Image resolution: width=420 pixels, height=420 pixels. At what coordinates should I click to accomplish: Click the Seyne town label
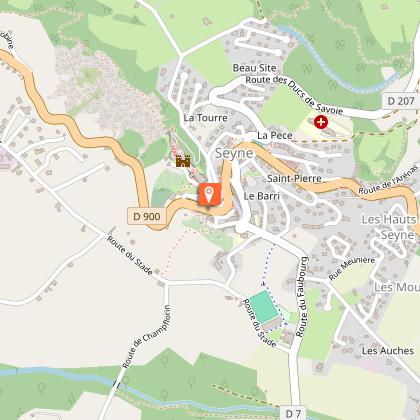click(234, 153)
